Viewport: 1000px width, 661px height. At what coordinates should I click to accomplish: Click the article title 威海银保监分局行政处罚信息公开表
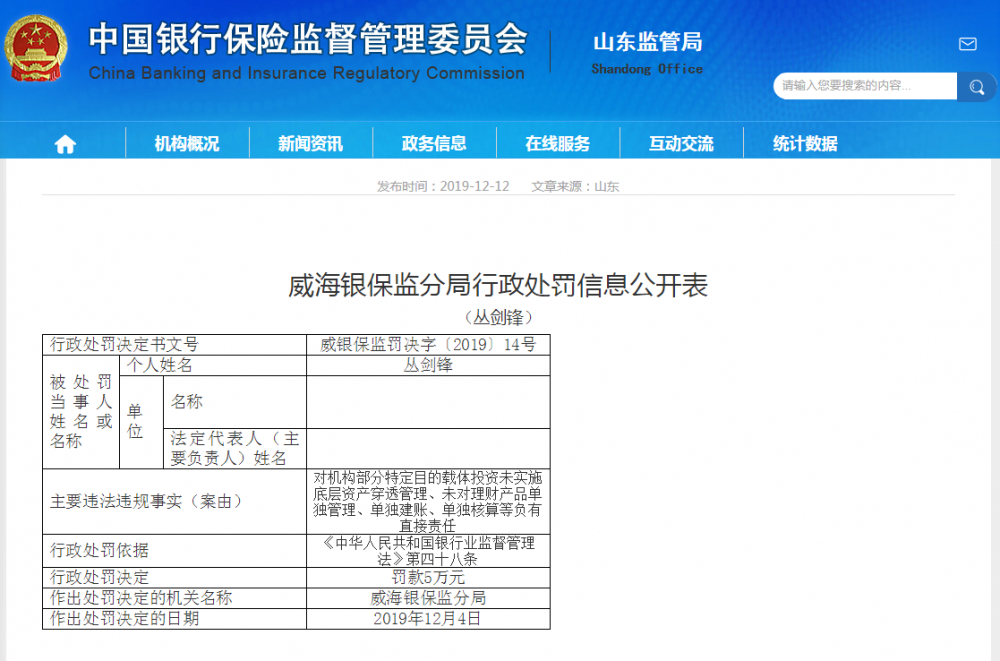coord(499,284)
